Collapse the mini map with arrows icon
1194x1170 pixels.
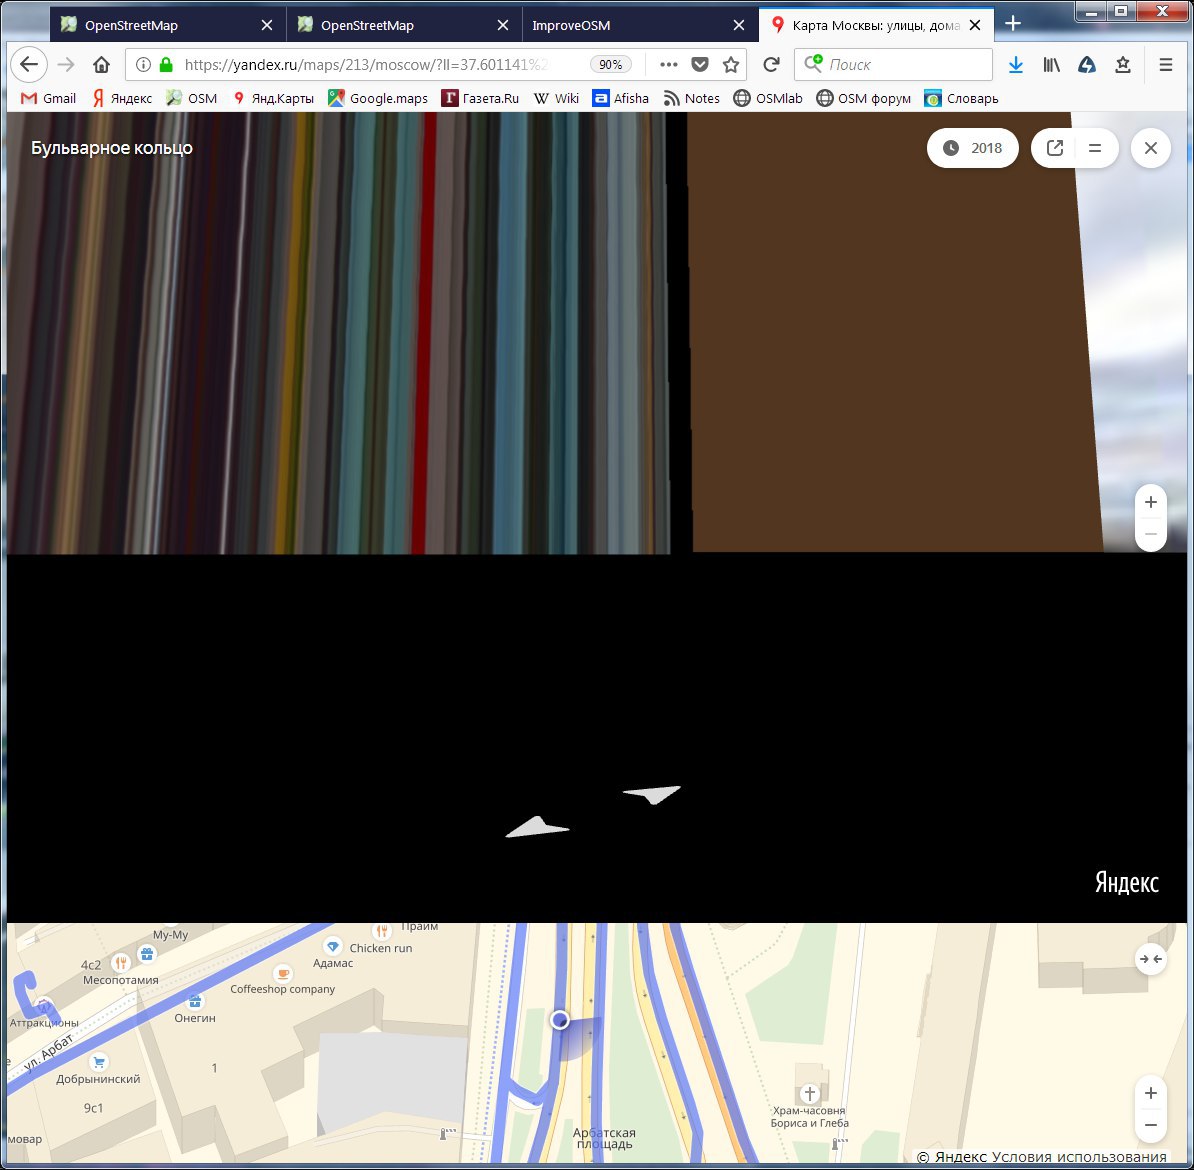1150,959
